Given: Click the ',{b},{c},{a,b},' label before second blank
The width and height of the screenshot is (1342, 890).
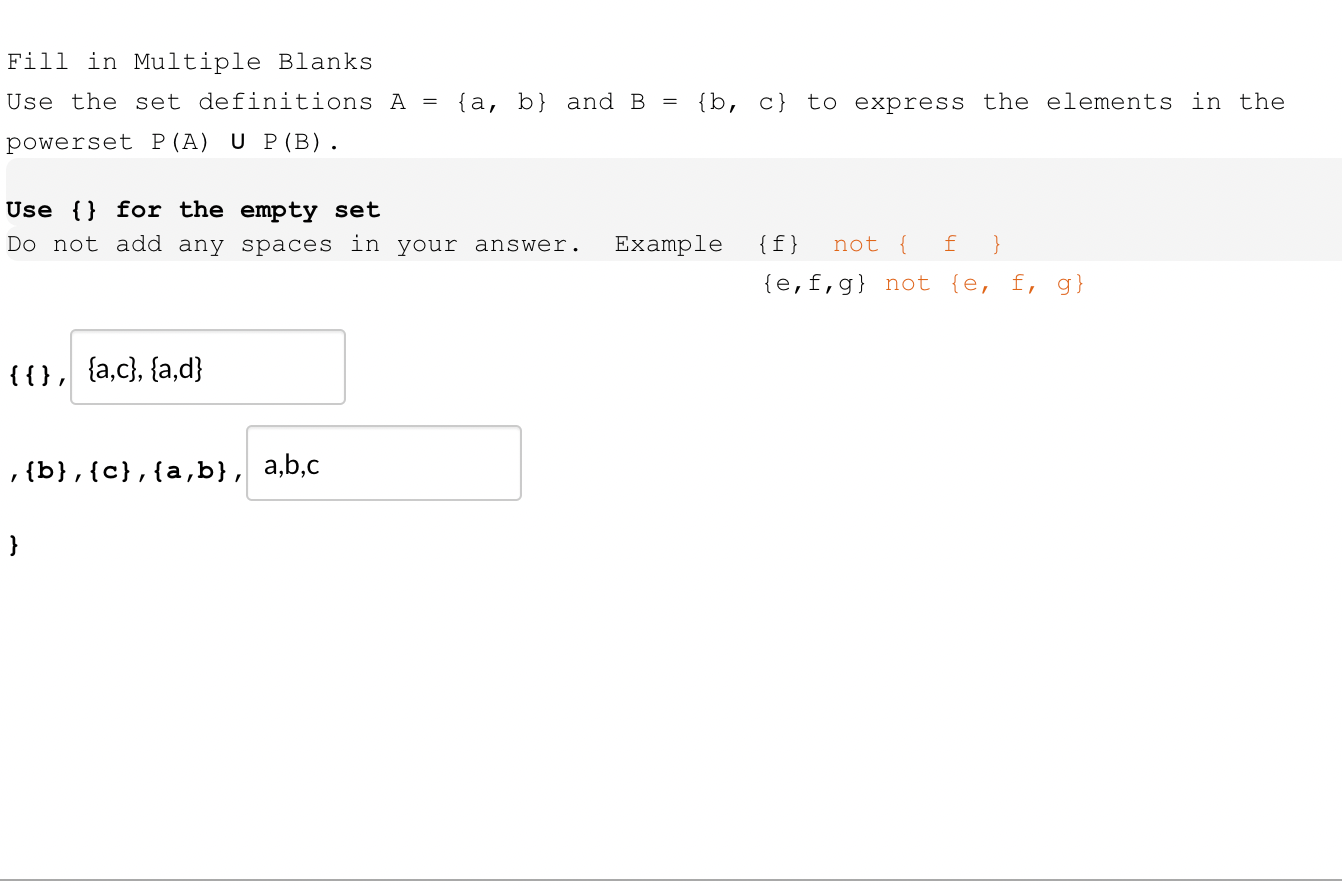Looking at the screenshot, I should pos(125,470).
